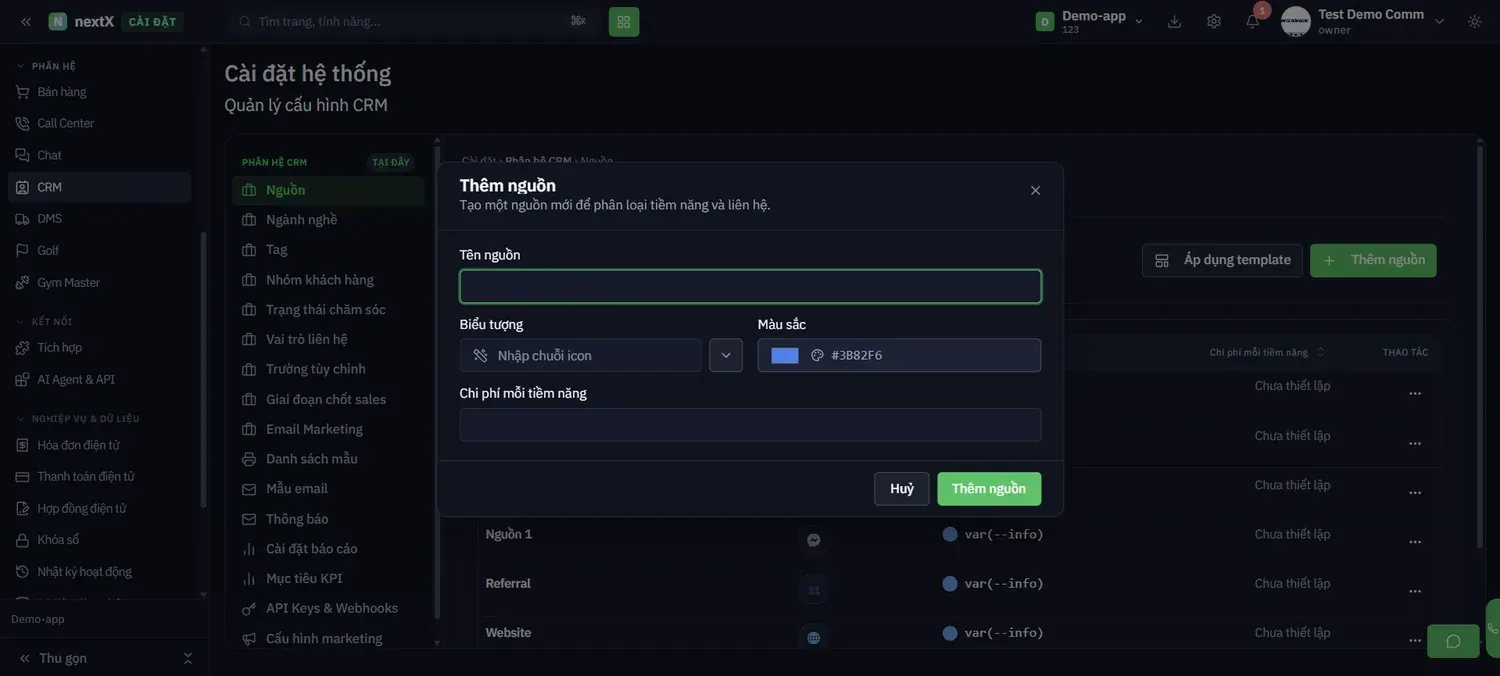
Task: Click the Website row globe icon
Action: (x=814, y=638)
